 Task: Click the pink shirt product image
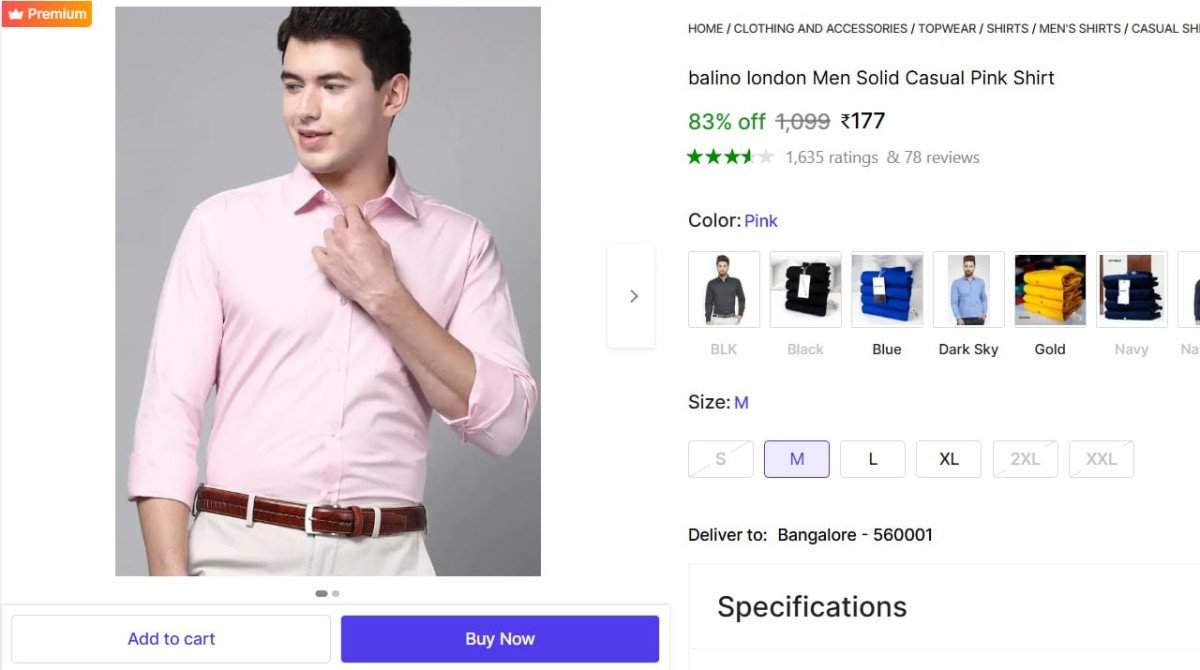pyautogui.click(x=328, y=291)
